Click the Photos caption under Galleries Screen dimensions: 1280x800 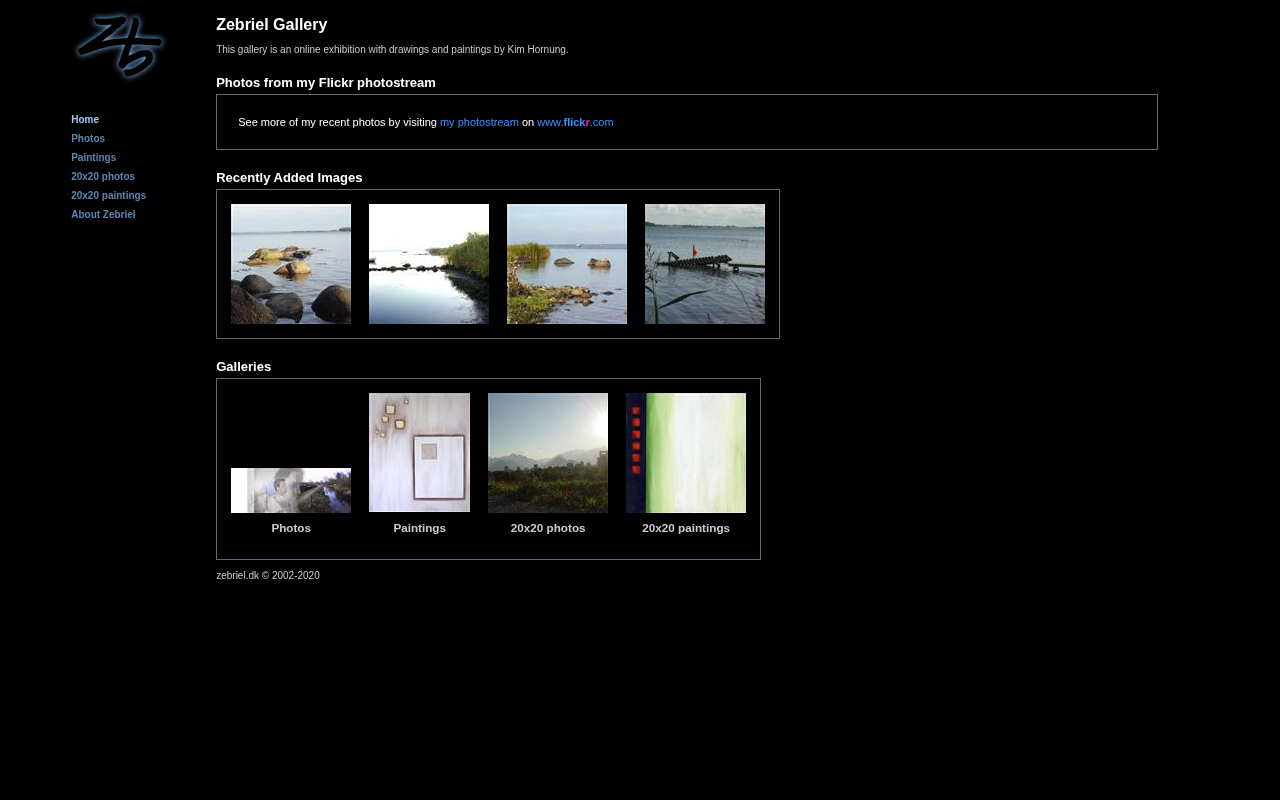tap(291, 528)
